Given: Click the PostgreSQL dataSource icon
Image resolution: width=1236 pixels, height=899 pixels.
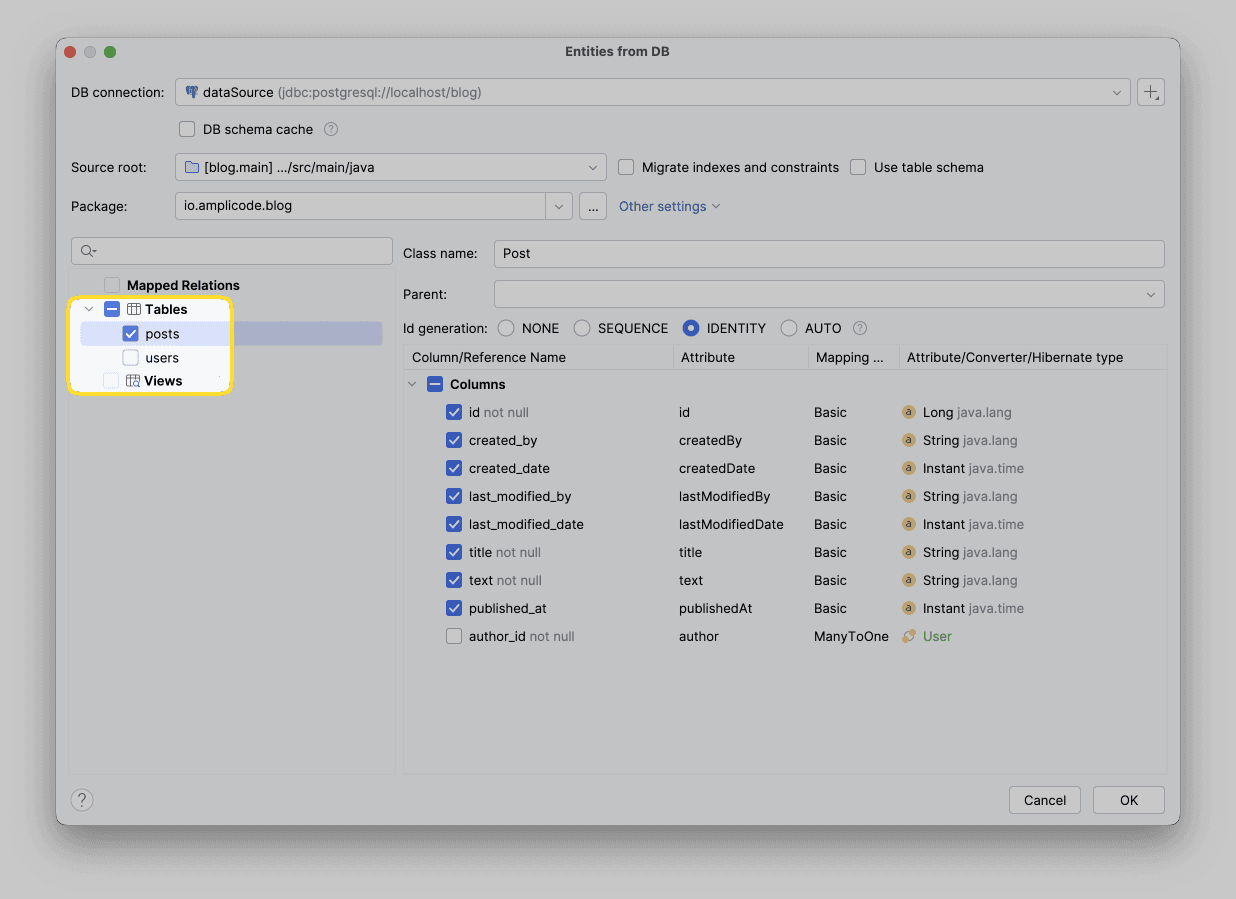Looking at the screenshot, I should (191, 92).
